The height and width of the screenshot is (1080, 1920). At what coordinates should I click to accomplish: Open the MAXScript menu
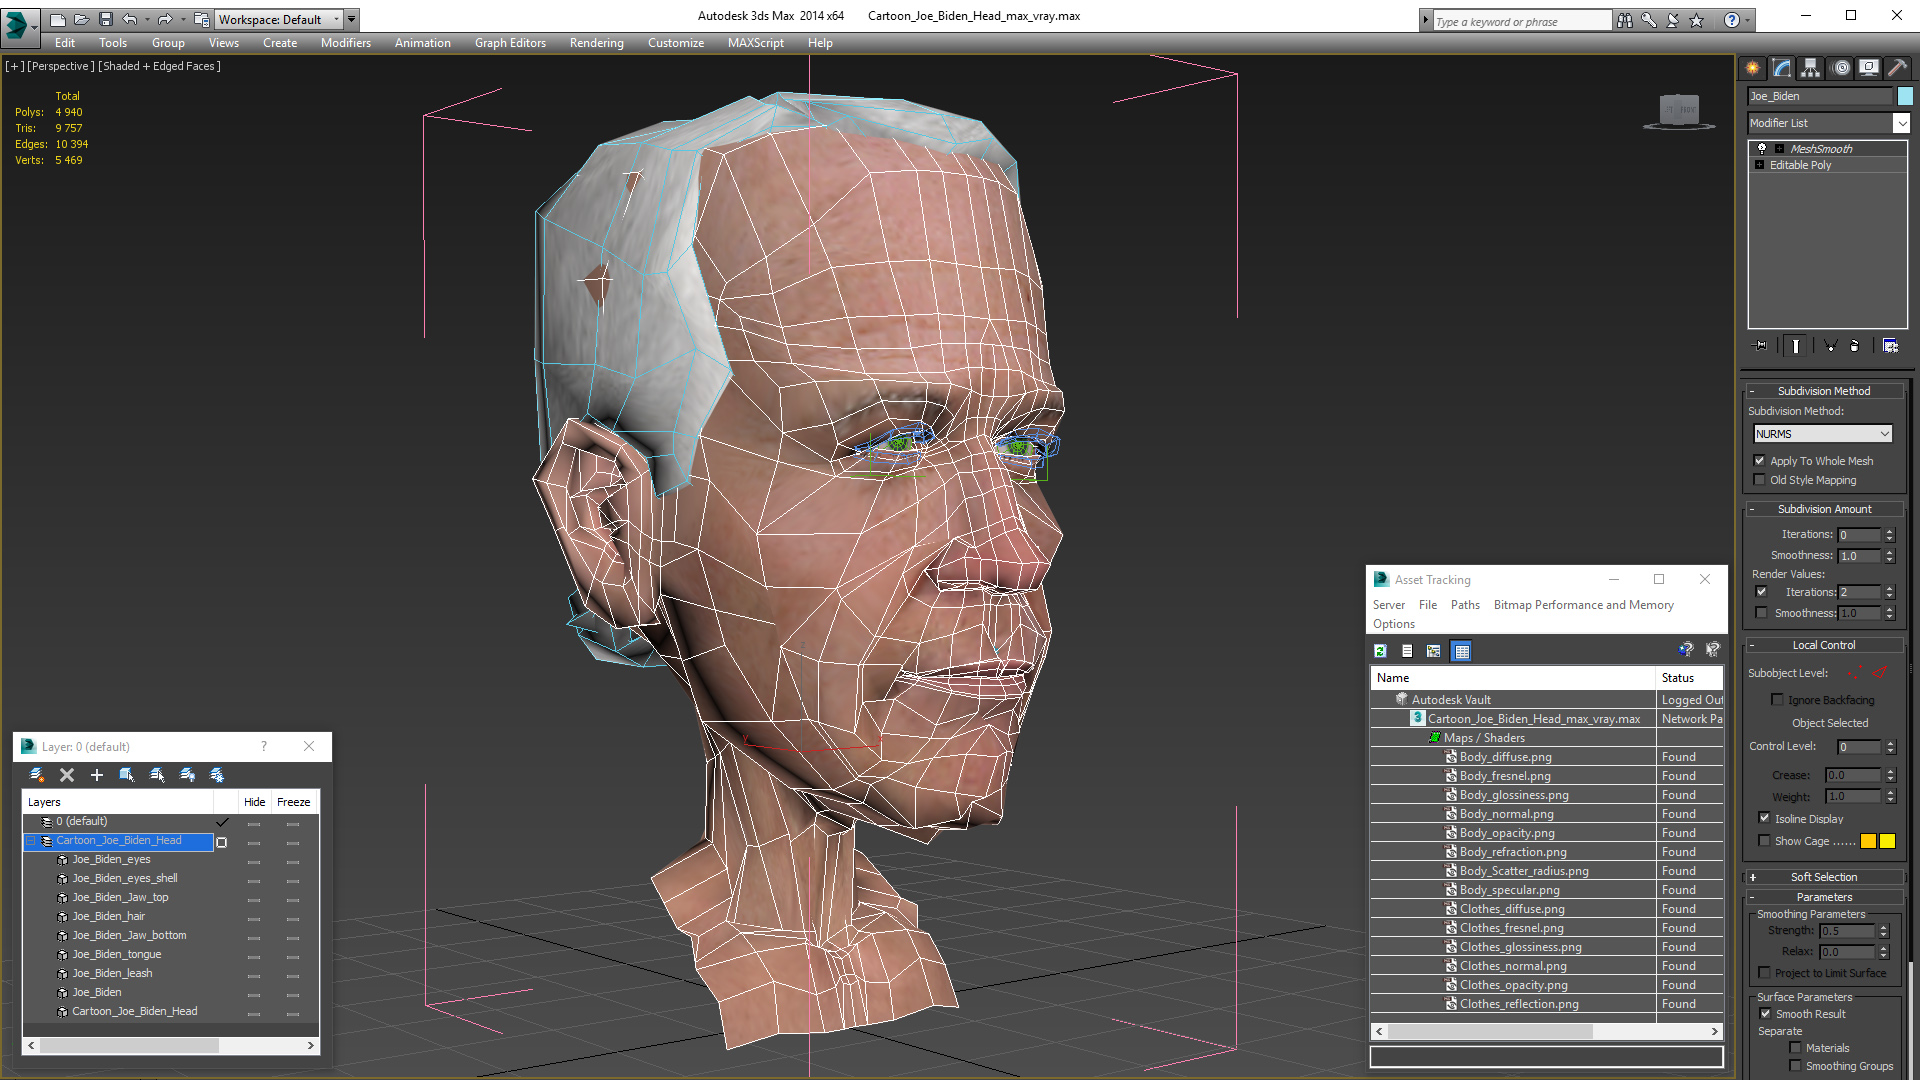pos(755,43)
